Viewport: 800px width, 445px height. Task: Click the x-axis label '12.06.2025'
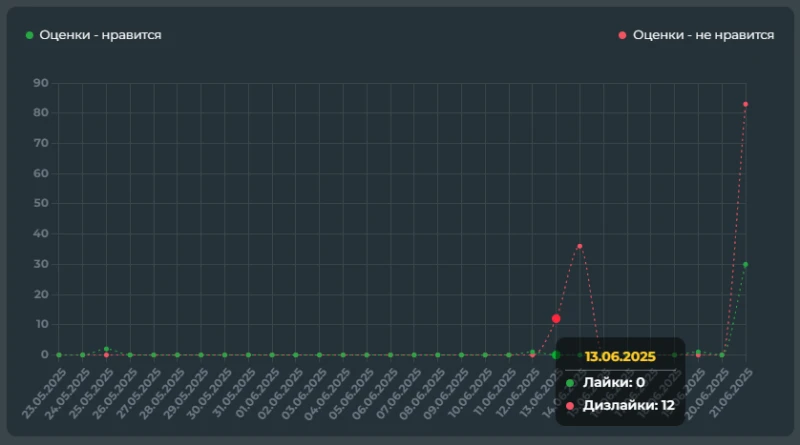click(x=517, y=393)
